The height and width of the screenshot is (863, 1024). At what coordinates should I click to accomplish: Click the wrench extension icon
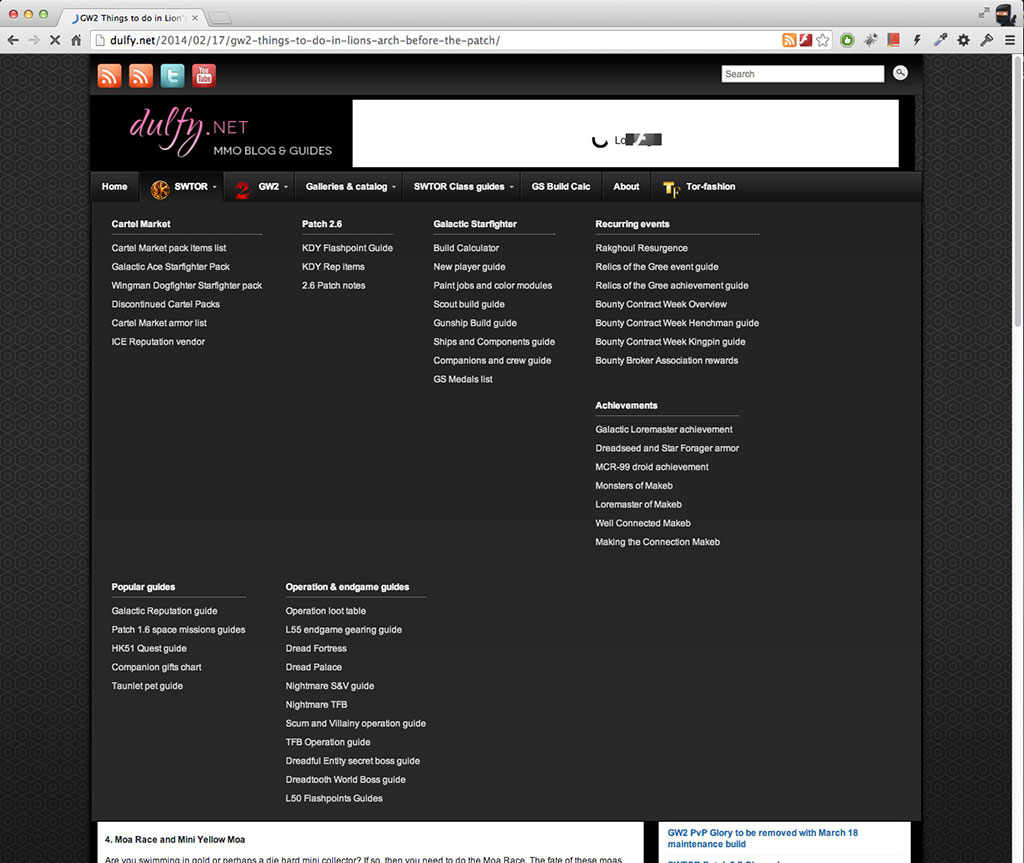[987, 41]
